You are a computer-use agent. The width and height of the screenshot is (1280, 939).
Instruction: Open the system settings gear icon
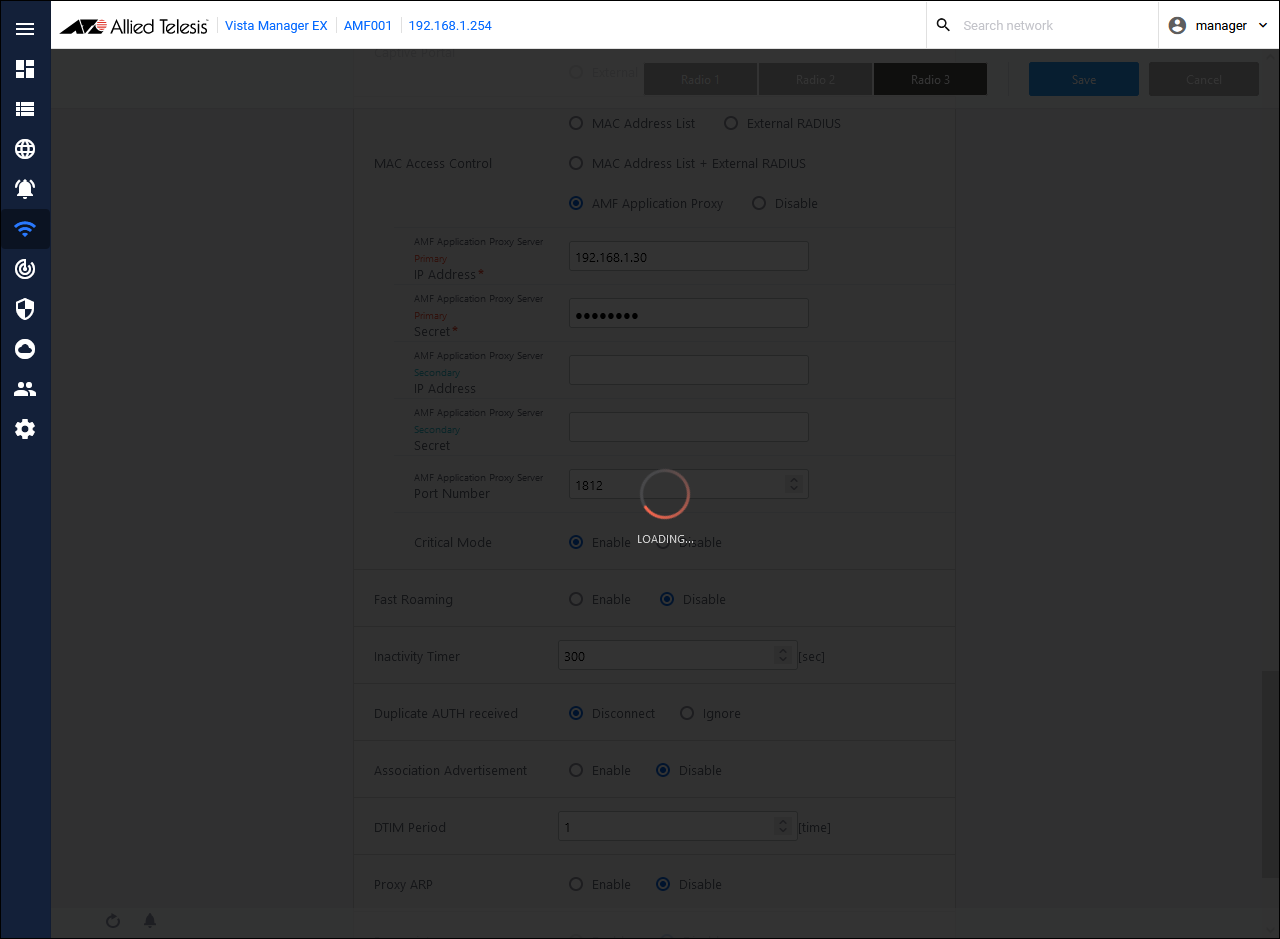pyautogui.click(x=25, y=429)
